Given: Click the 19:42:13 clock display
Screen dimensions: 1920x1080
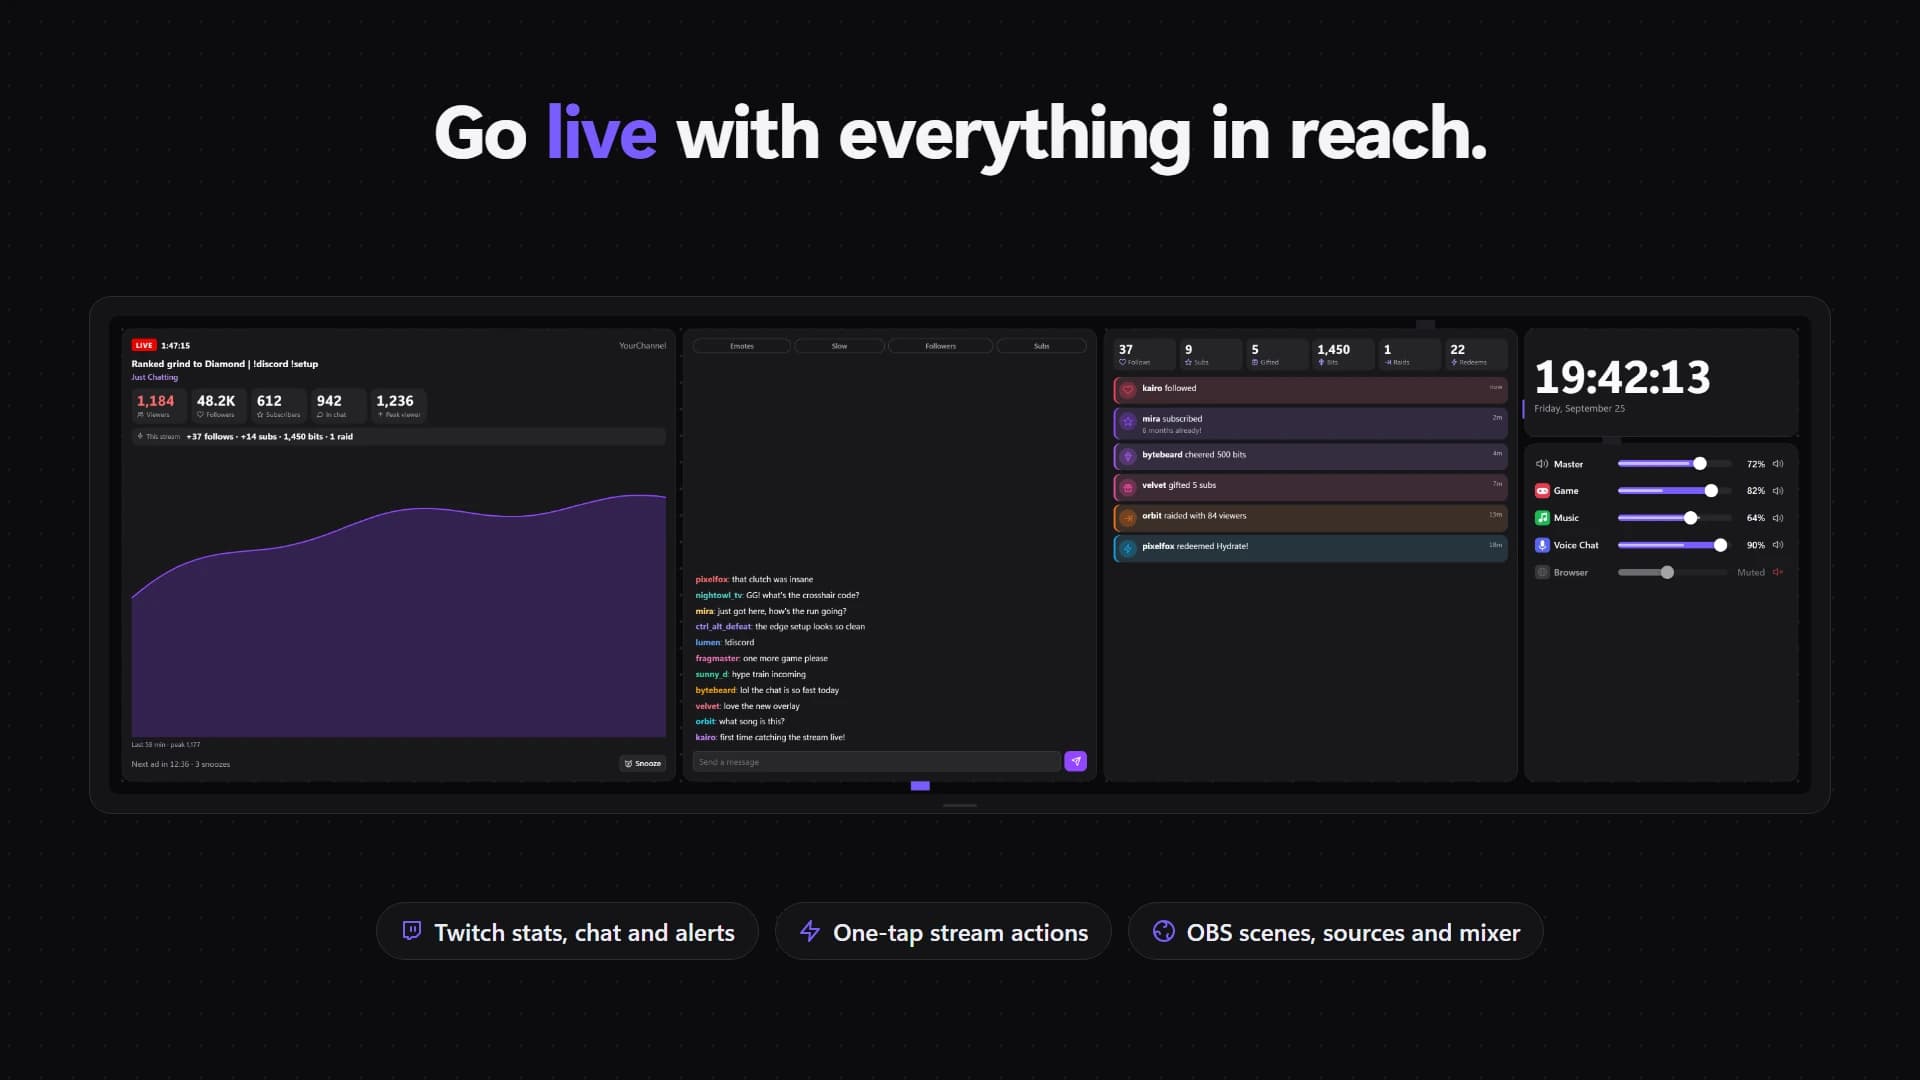Looking at the screenshot, I should [x=1622, y=377].
